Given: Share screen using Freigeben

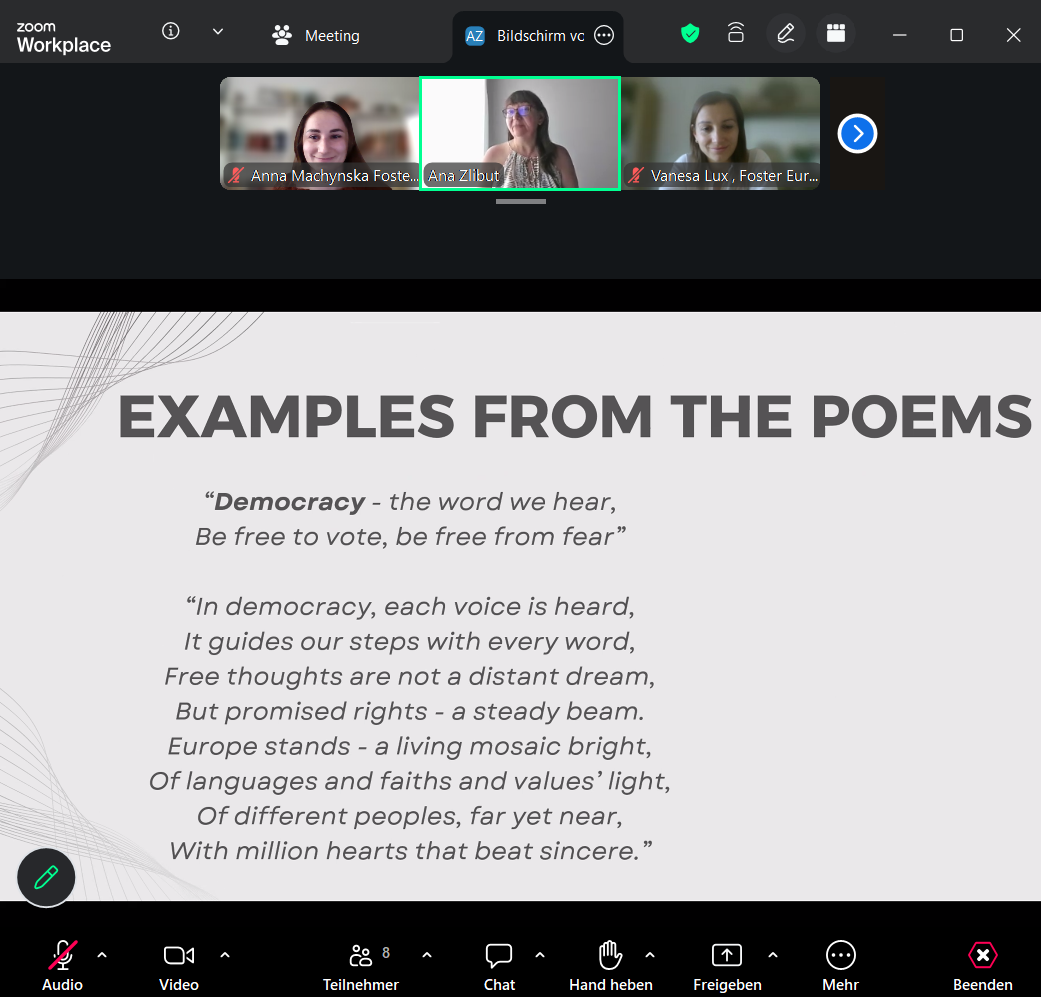Looking at the screenshot, I should 728,966.
